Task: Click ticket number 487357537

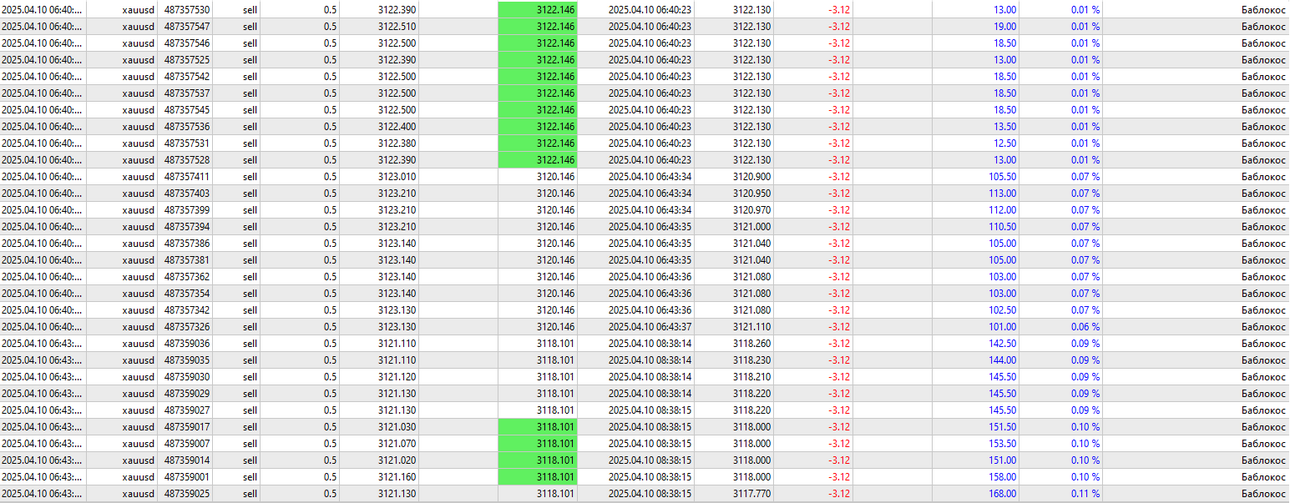Action: 187,93
